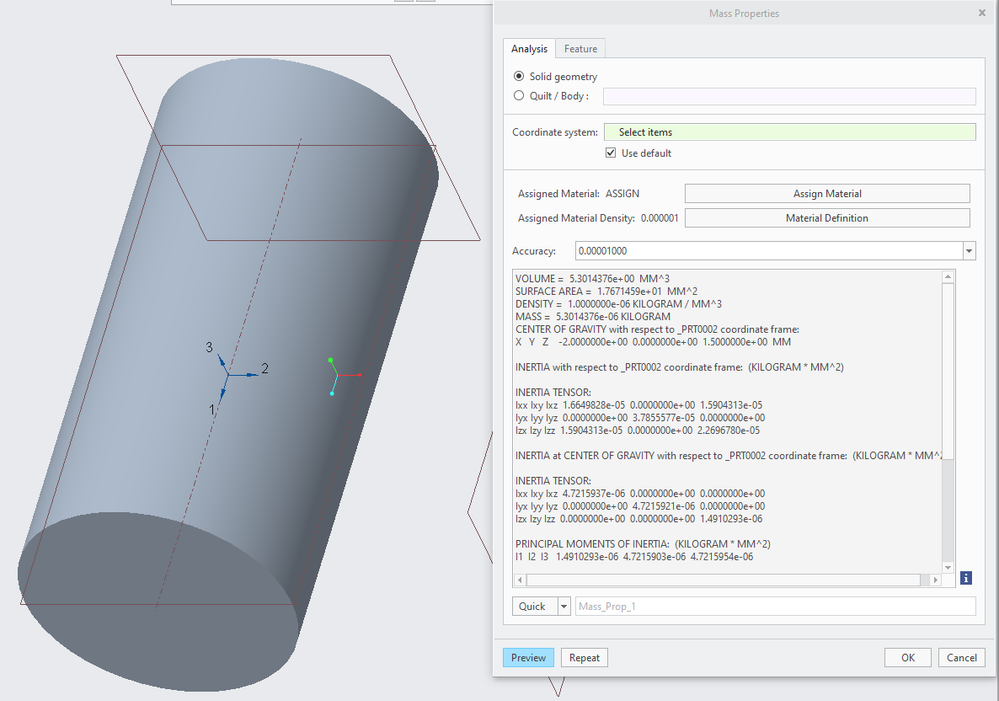The image size is (999, 701).
Task: Expand the Quick analysis type dropdown
Action: pyautogui.click(x=564, y=606)
